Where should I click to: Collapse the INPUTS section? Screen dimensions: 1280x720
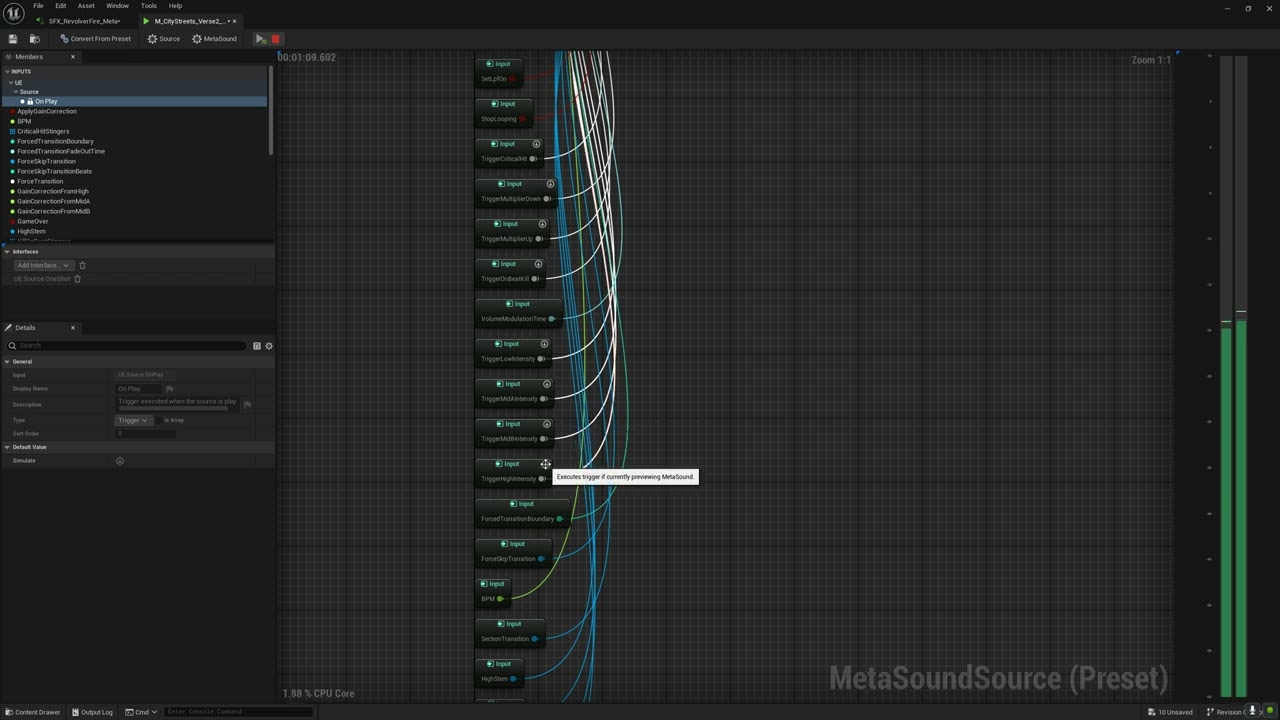pos(7,71)
